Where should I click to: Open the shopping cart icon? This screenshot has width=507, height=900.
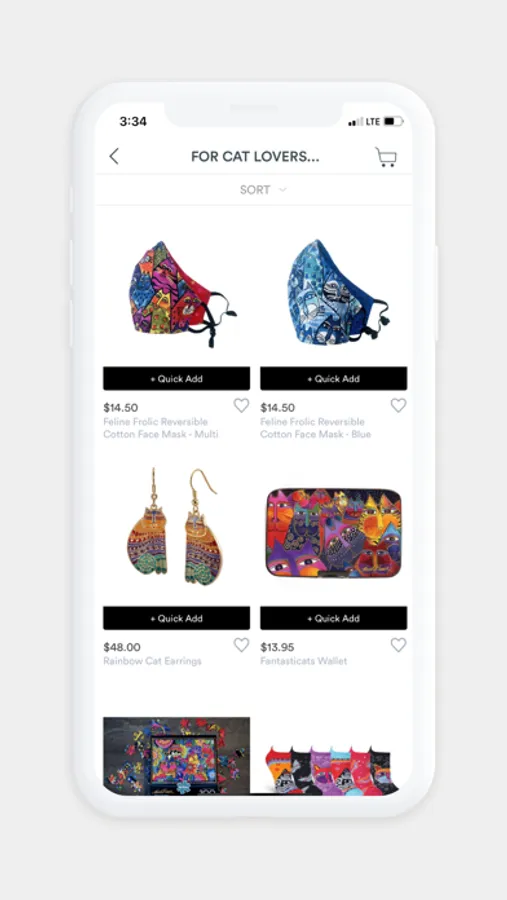click(x=386, y=157)
